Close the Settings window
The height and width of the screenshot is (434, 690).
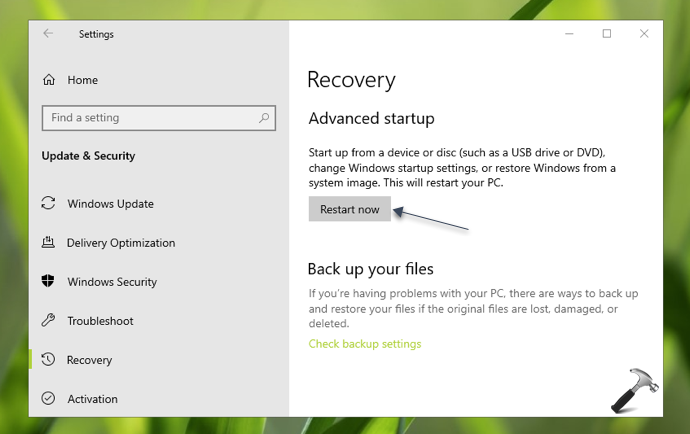coord(644,33)
